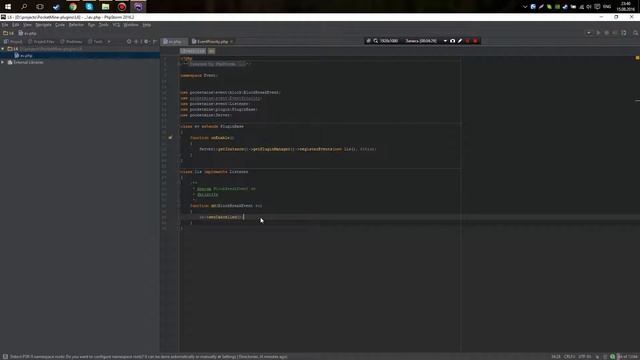Open the View menu
The image size is (640, 360).
coord(27,25)
